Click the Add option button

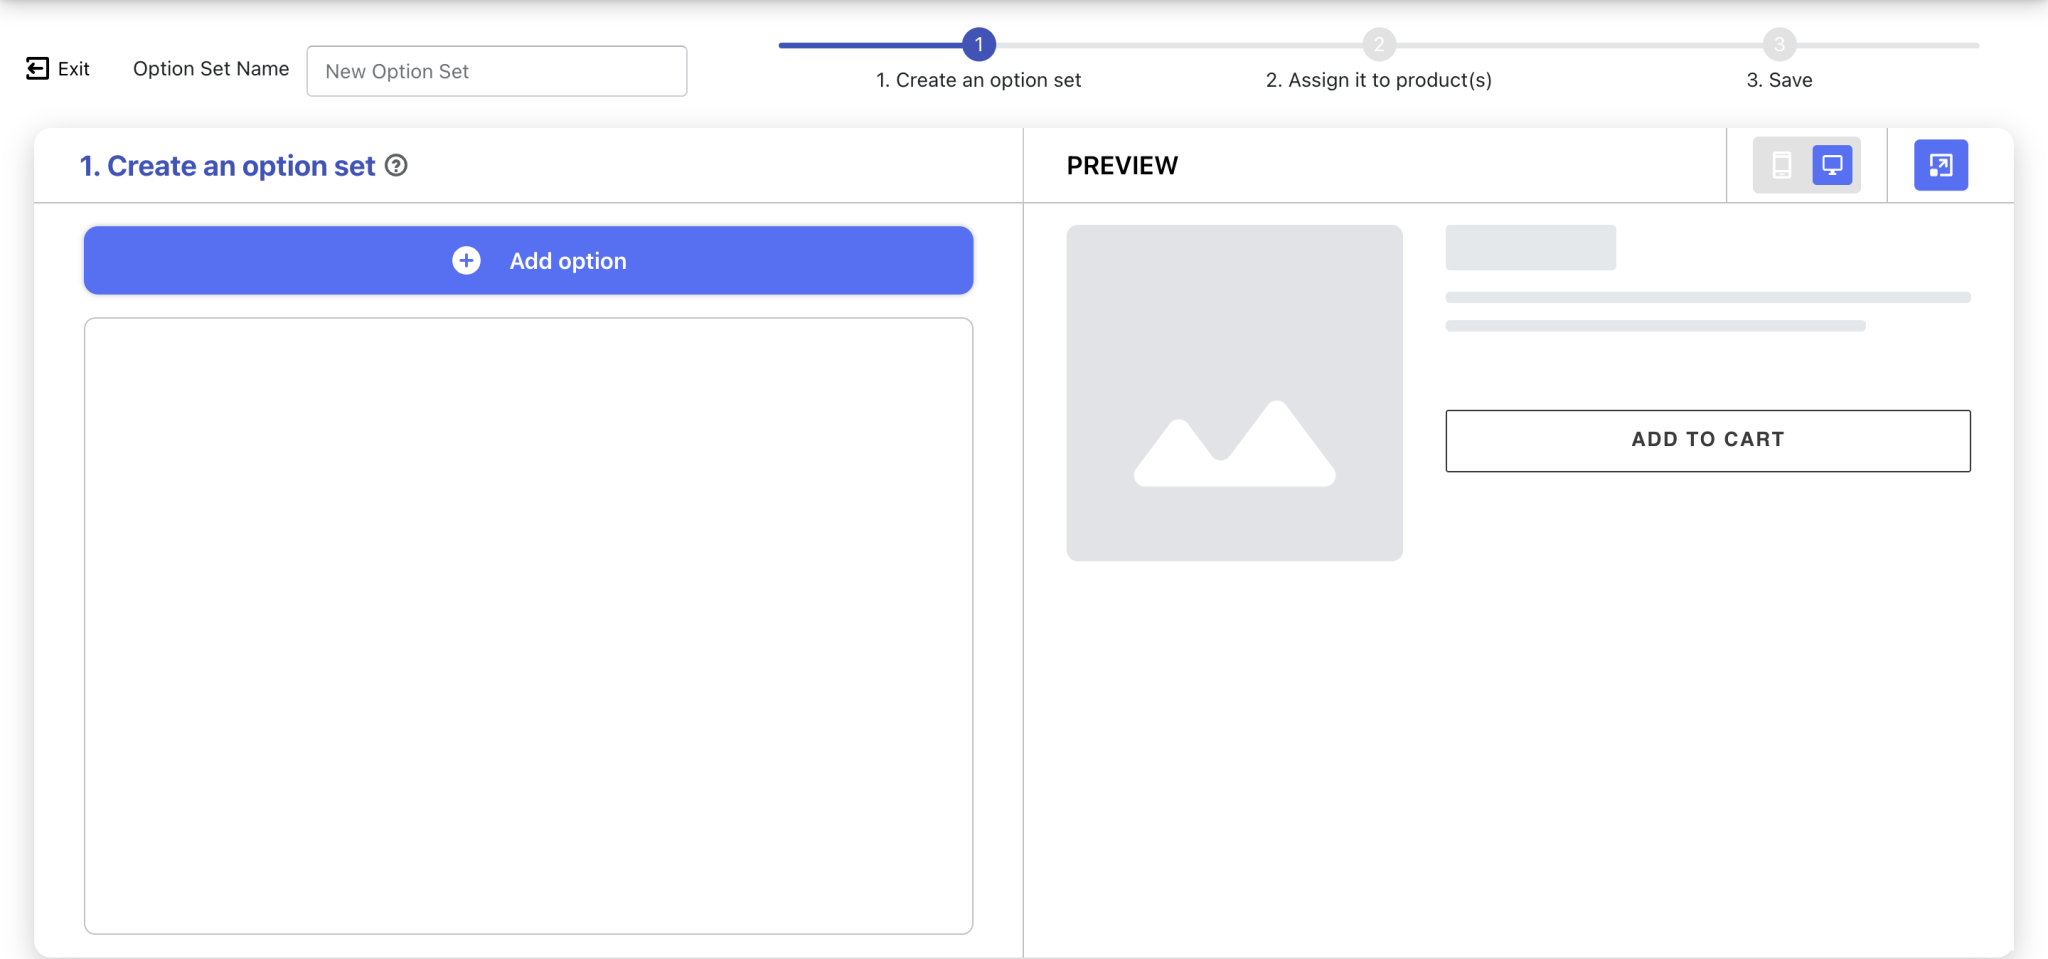coord(528,260)
